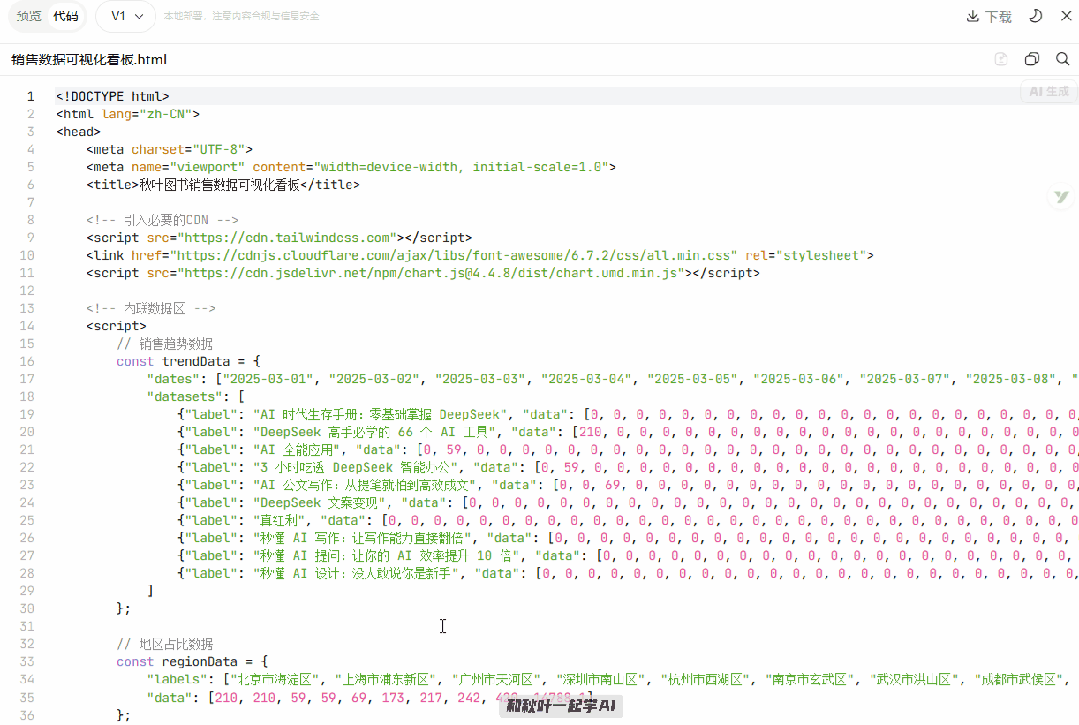
Task: Click line number 19 in gutter
Action: click(27, 414)
